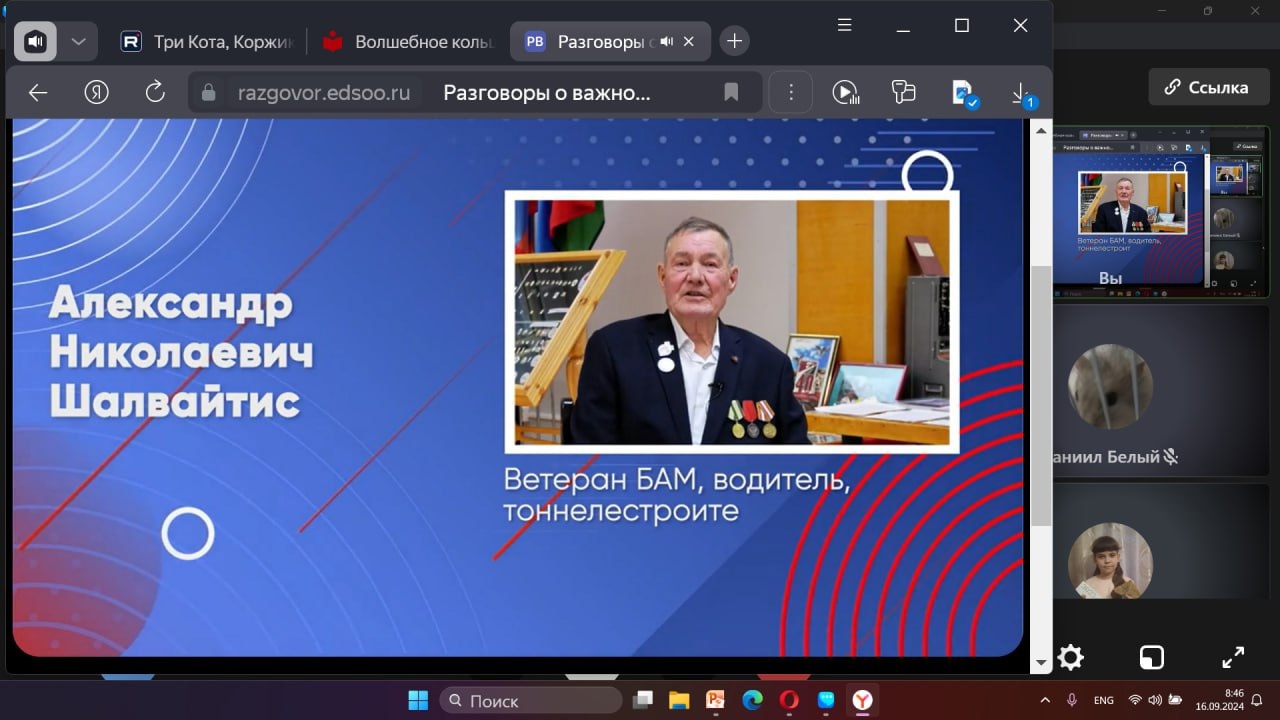Screen dimensions: 1280x720
Task: Open the Windows Start menu
Action: pos(418,700)
